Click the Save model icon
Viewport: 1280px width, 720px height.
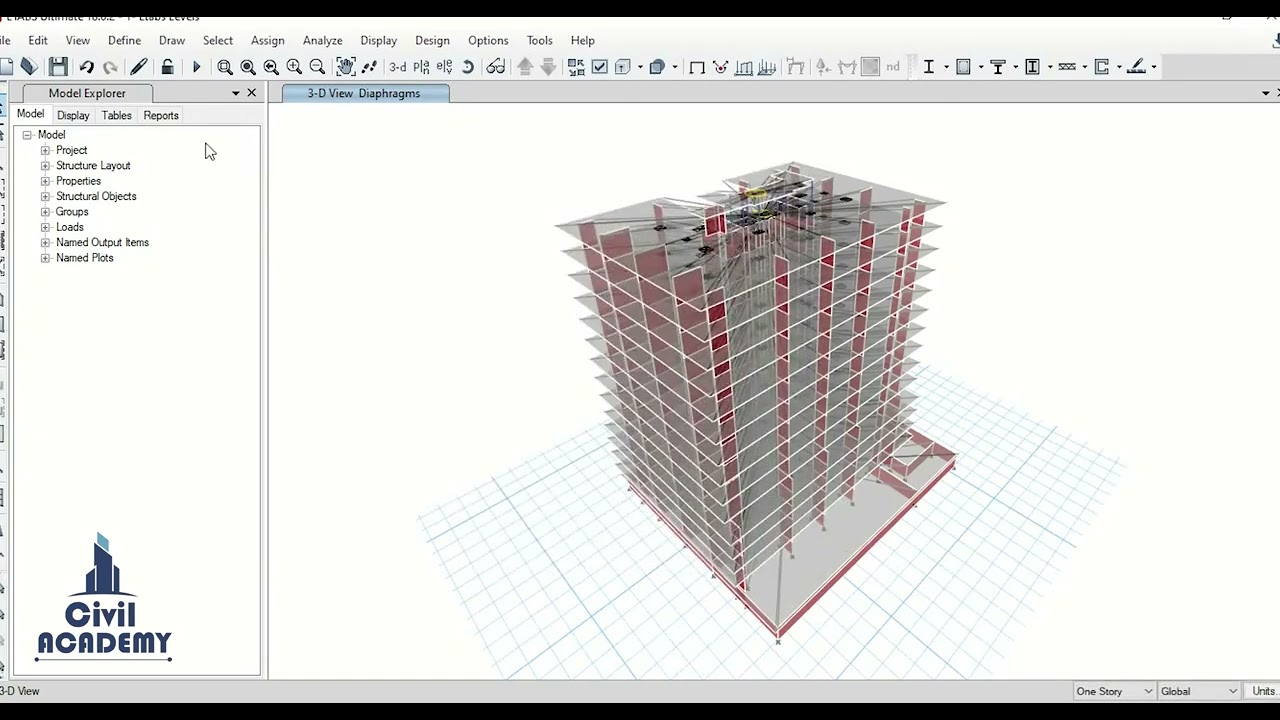(x=58, y=67)
